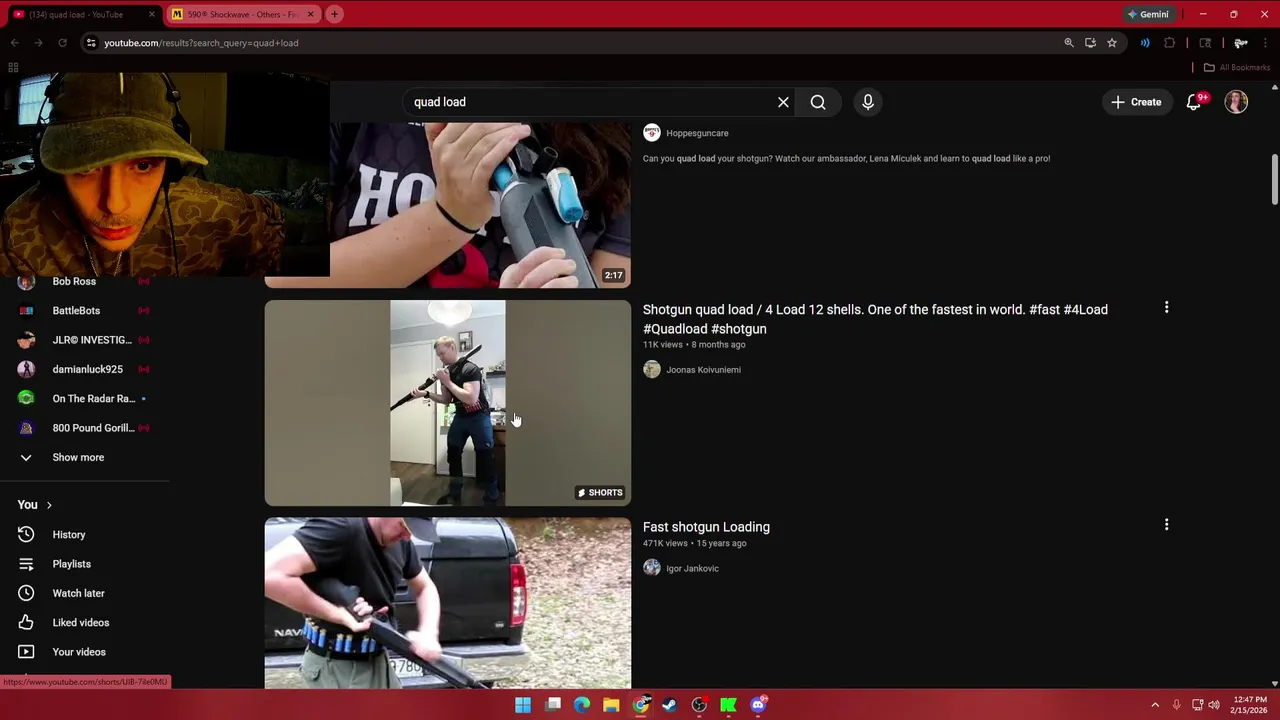This screenshot has height=720, width=1280.
Task: Open the Hoppesguncare 2:17 video thumbnail
Action: click(480, 205)
